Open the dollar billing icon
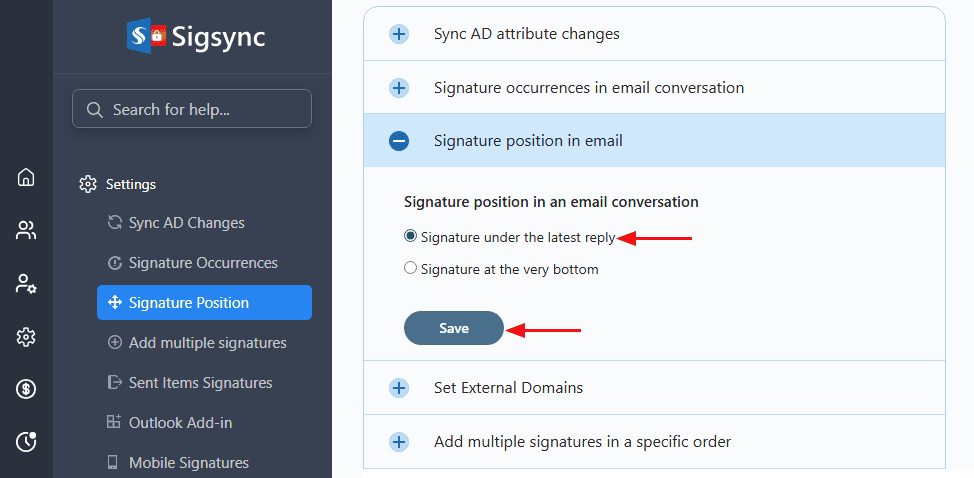This screenshot has height=478, width=974. pos(26,389)
